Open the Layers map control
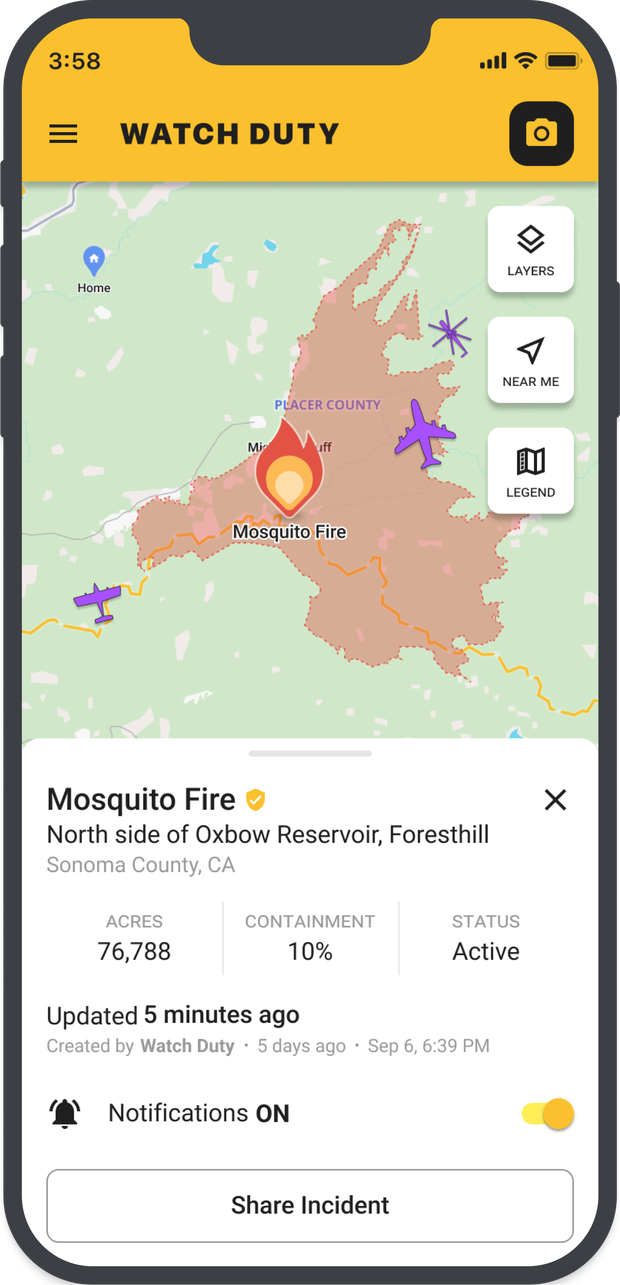This screenshot has width=620, height=1285. tap(530, 249)
